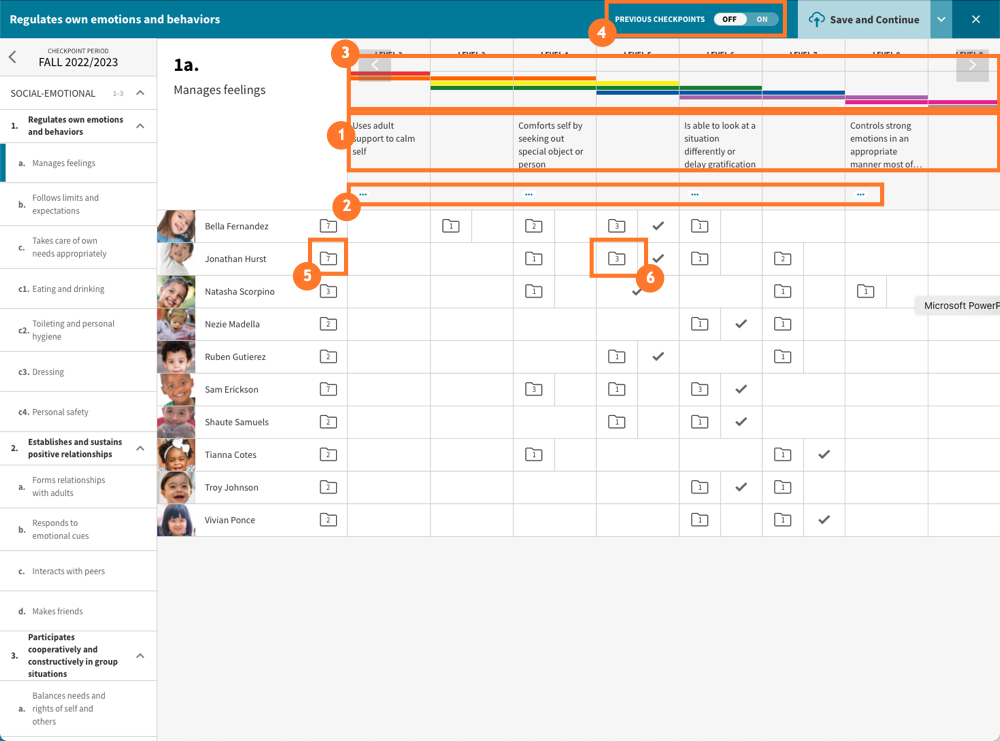Collapse Establishes and sustains positive relationships
The image size is (1000, 741).
pos(140,448)
